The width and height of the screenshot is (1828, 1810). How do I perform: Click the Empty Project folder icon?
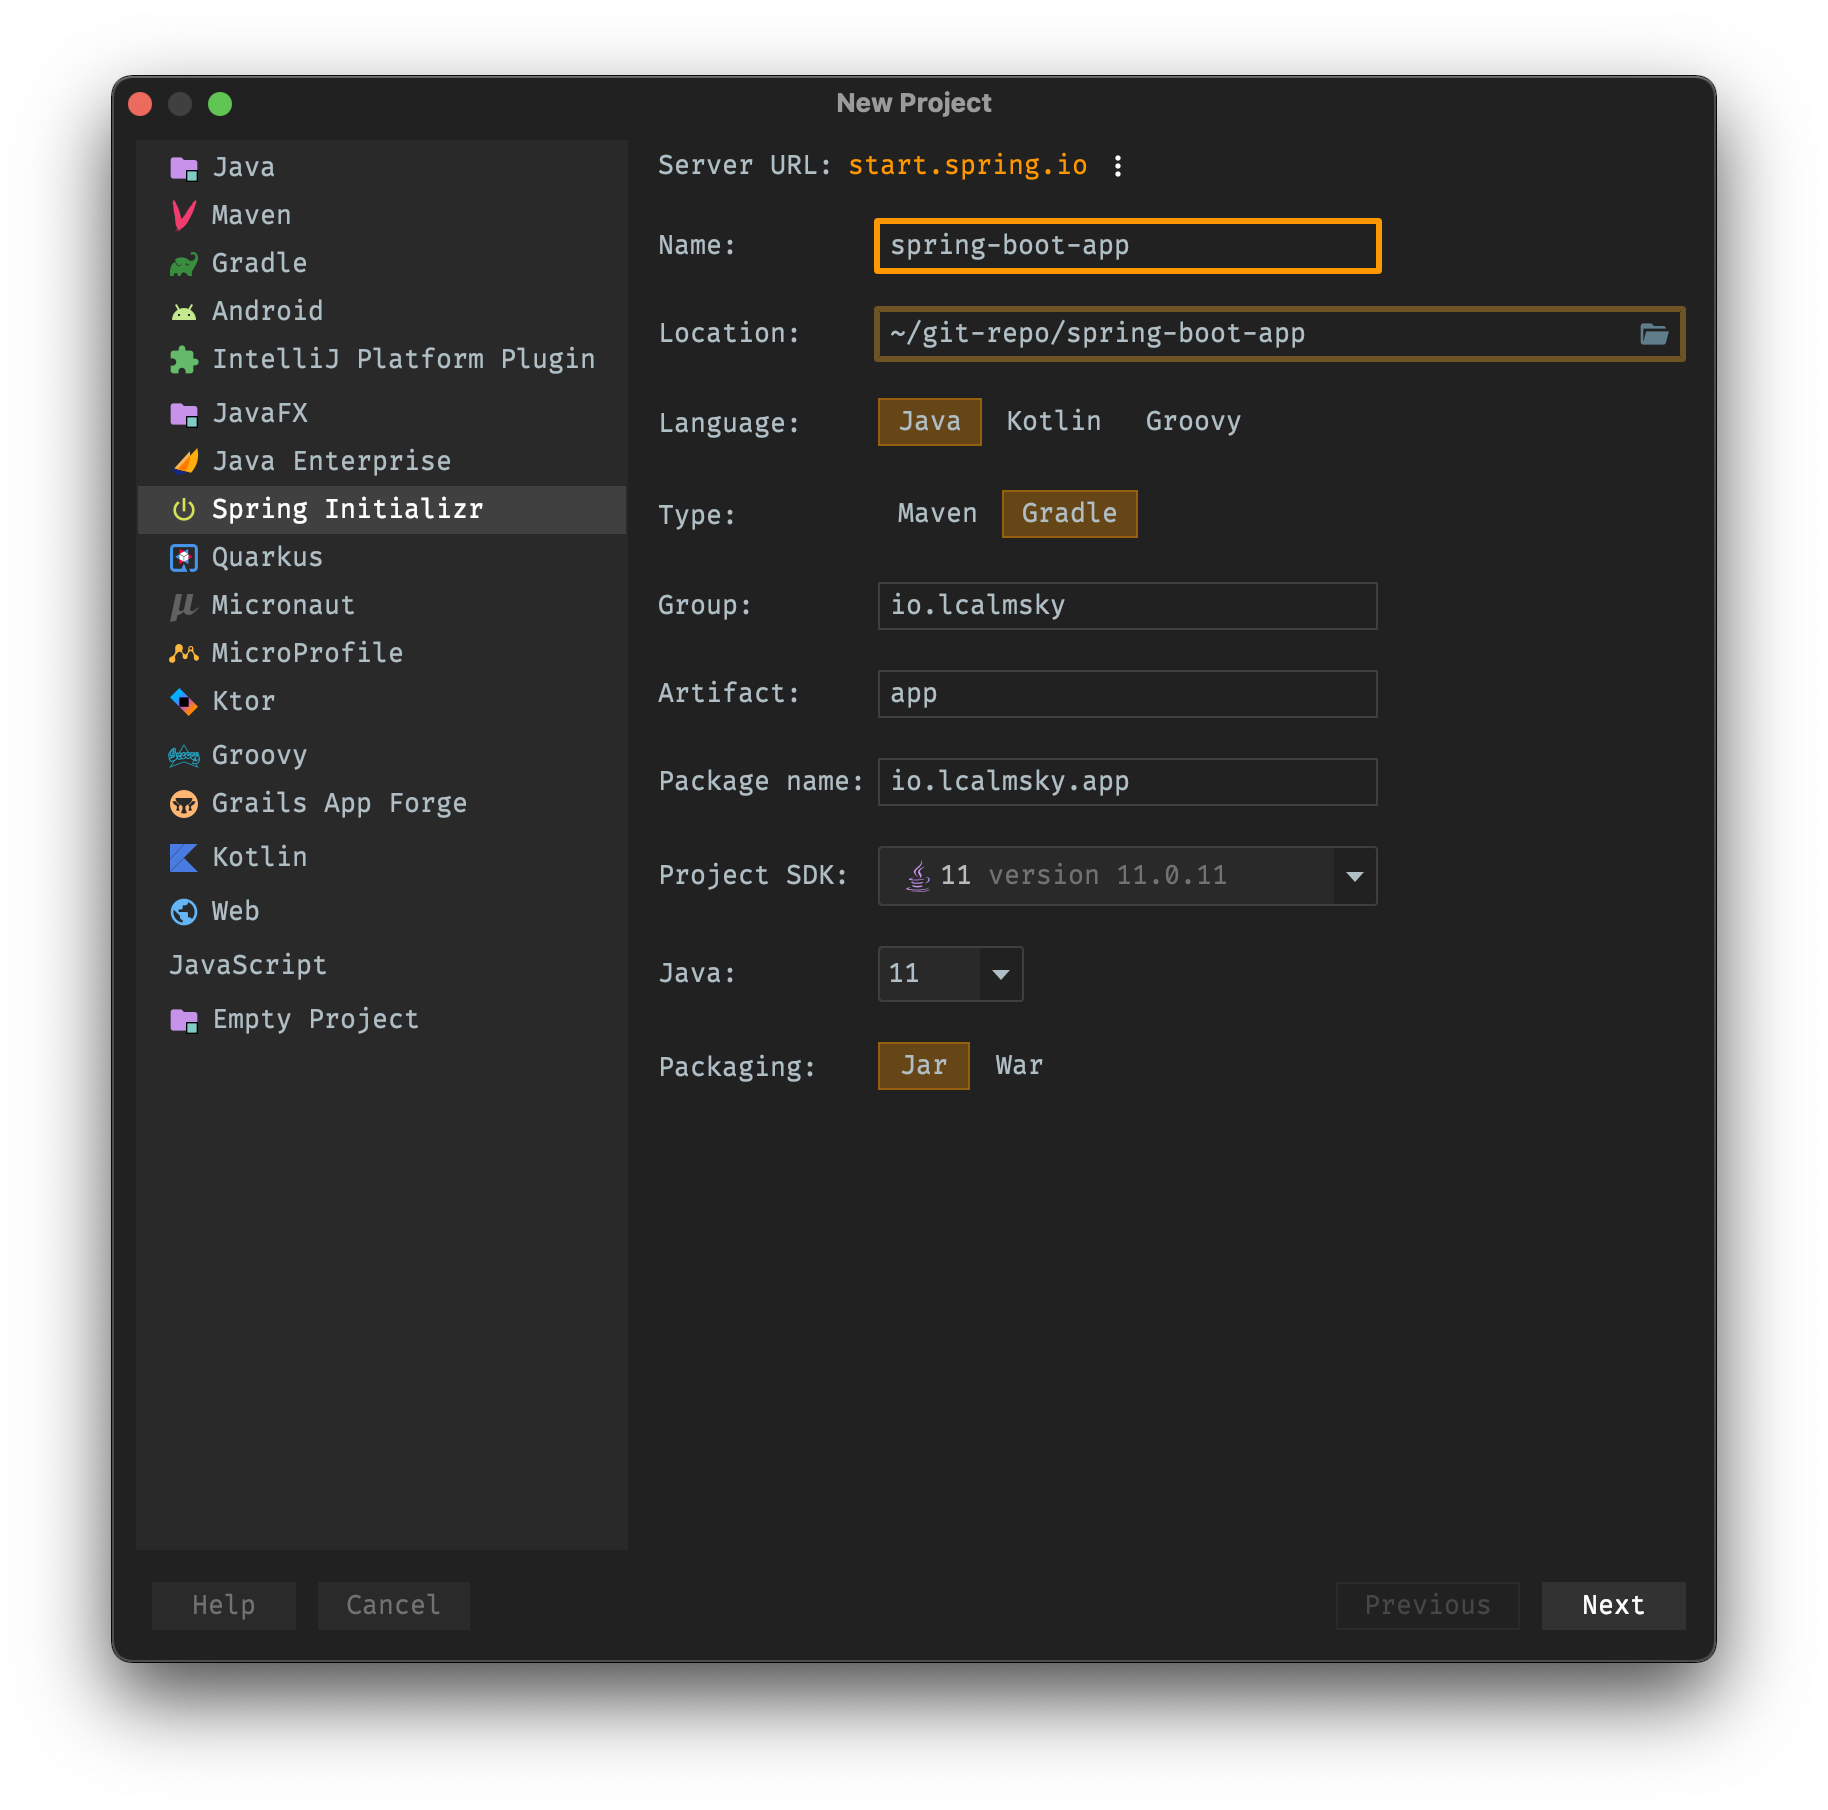[184, 1020]
